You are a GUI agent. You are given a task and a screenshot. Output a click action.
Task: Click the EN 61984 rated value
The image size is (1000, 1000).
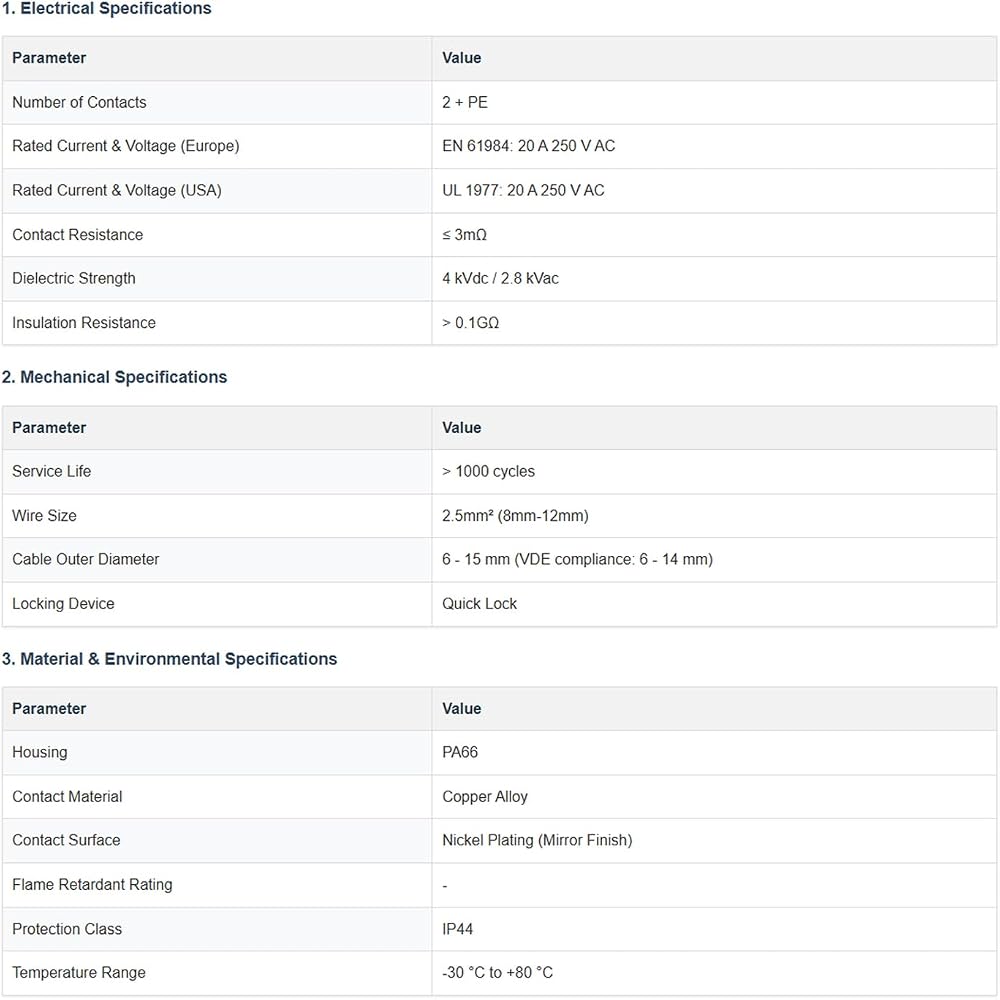coord(529,146)
